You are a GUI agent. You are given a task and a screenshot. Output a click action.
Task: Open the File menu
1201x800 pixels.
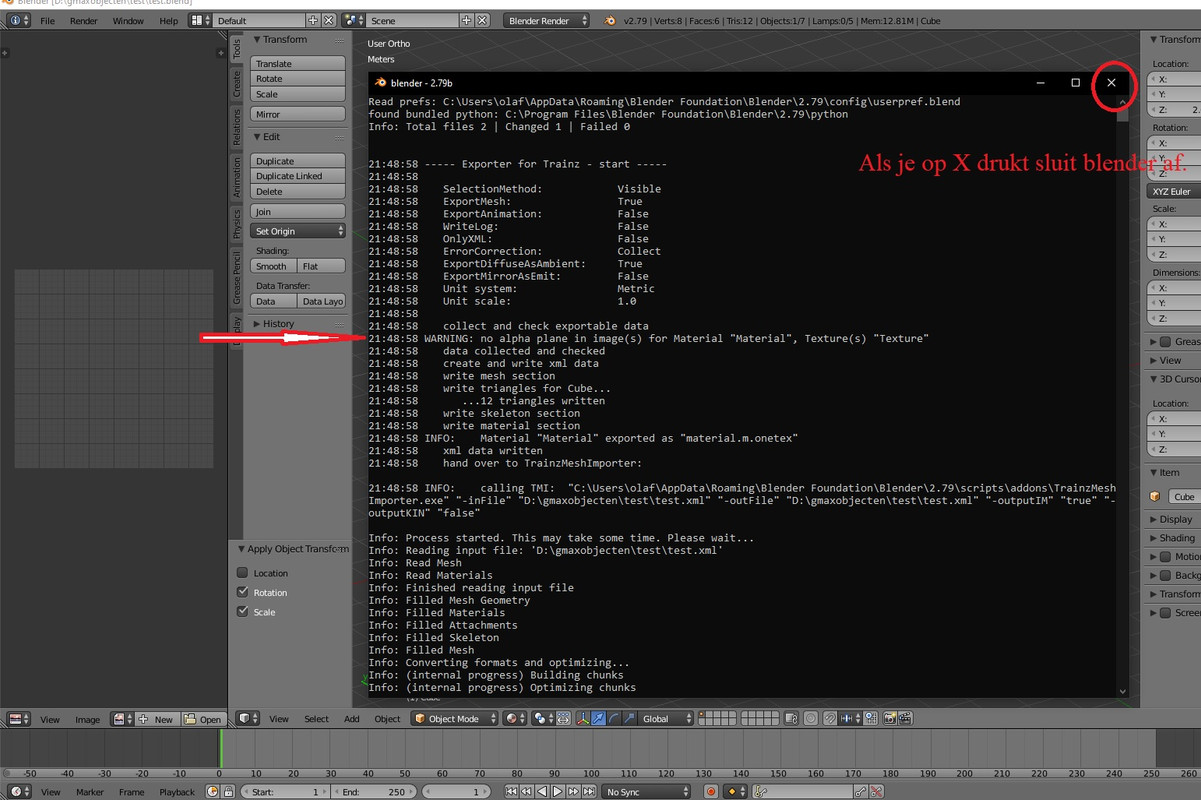coord(47,20)
